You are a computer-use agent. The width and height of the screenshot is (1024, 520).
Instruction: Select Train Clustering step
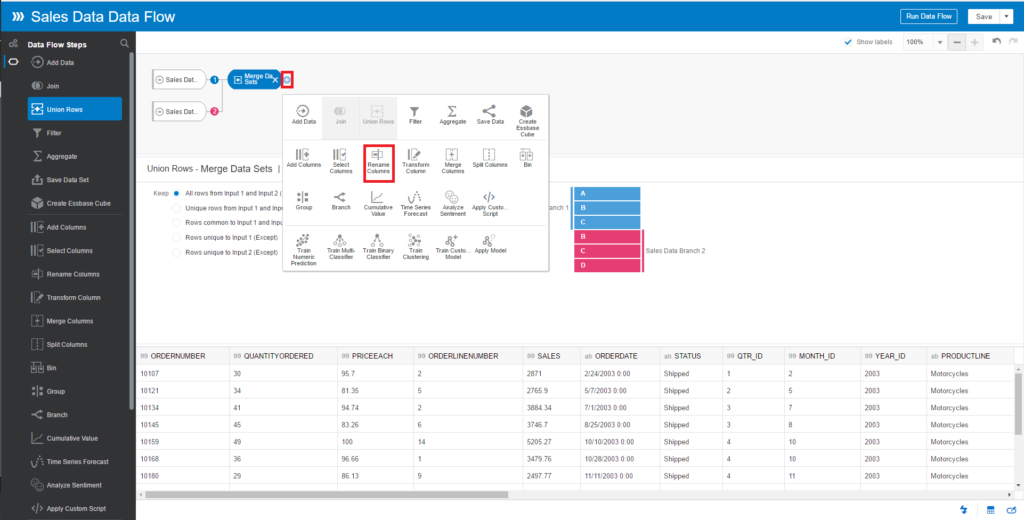point(415,248)
